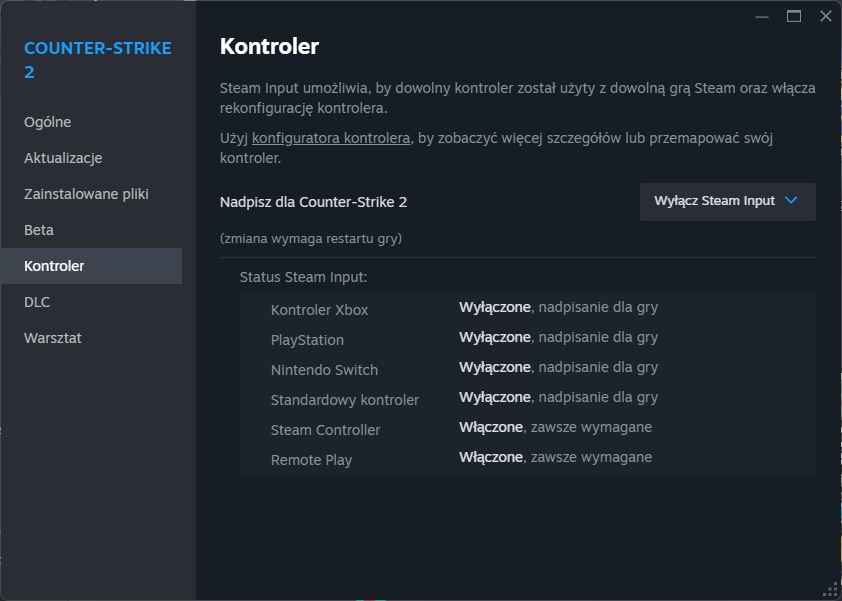Select the Kontroler sidebar item
Screen dimensions: 842x601
point(54,266)
